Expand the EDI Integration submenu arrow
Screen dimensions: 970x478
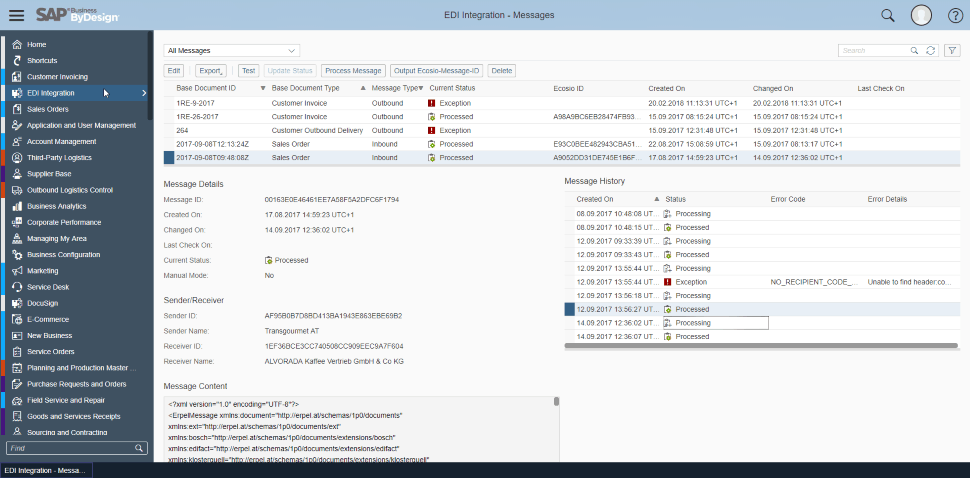point(144,93)
